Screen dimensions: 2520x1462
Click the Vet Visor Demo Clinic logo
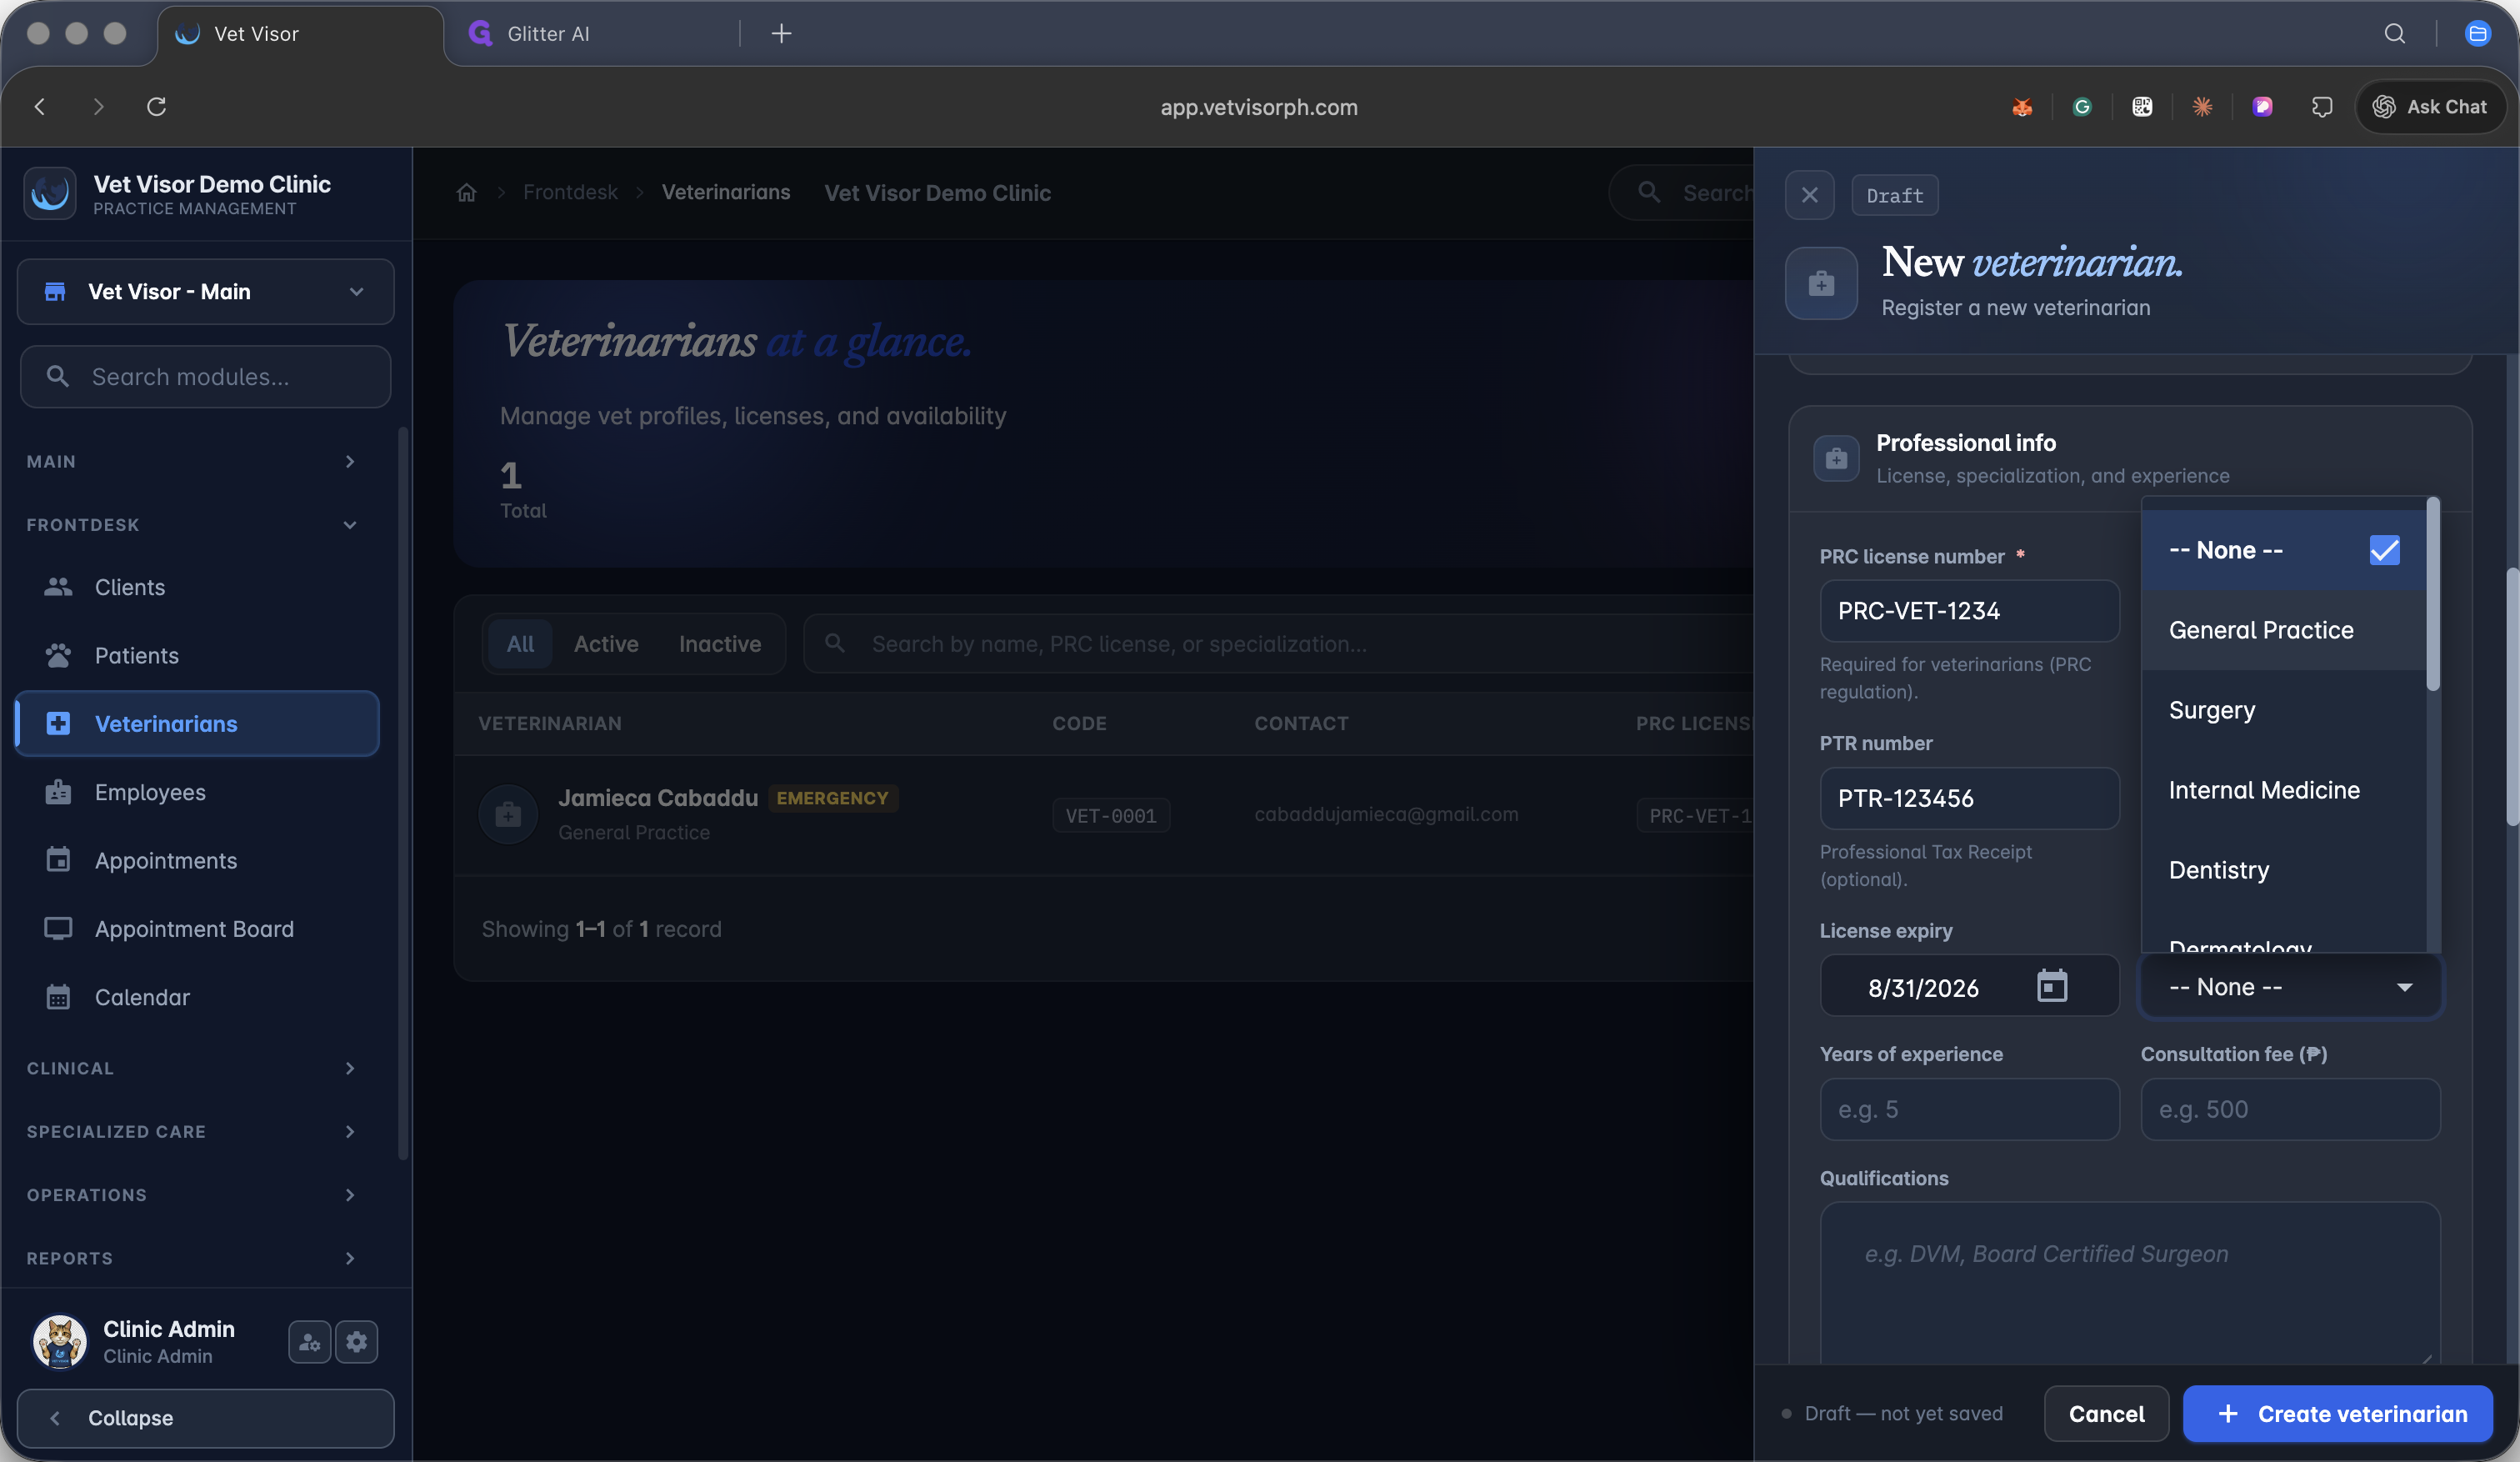coord(50,193)
